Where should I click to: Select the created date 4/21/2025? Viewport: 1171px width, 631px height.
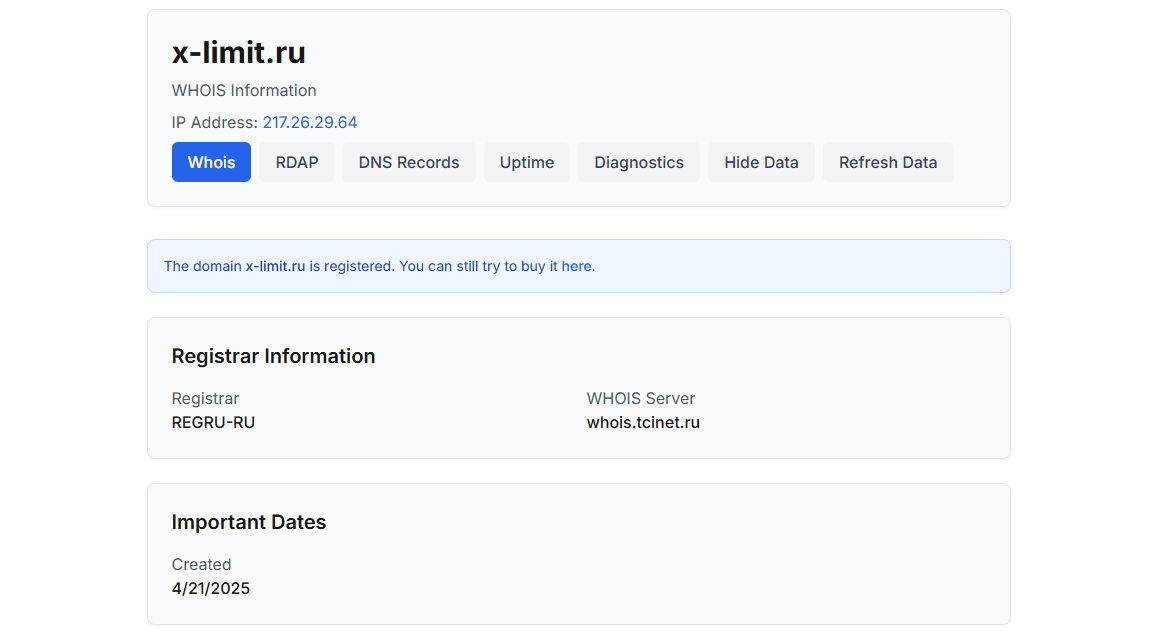(x=211, y=588)
